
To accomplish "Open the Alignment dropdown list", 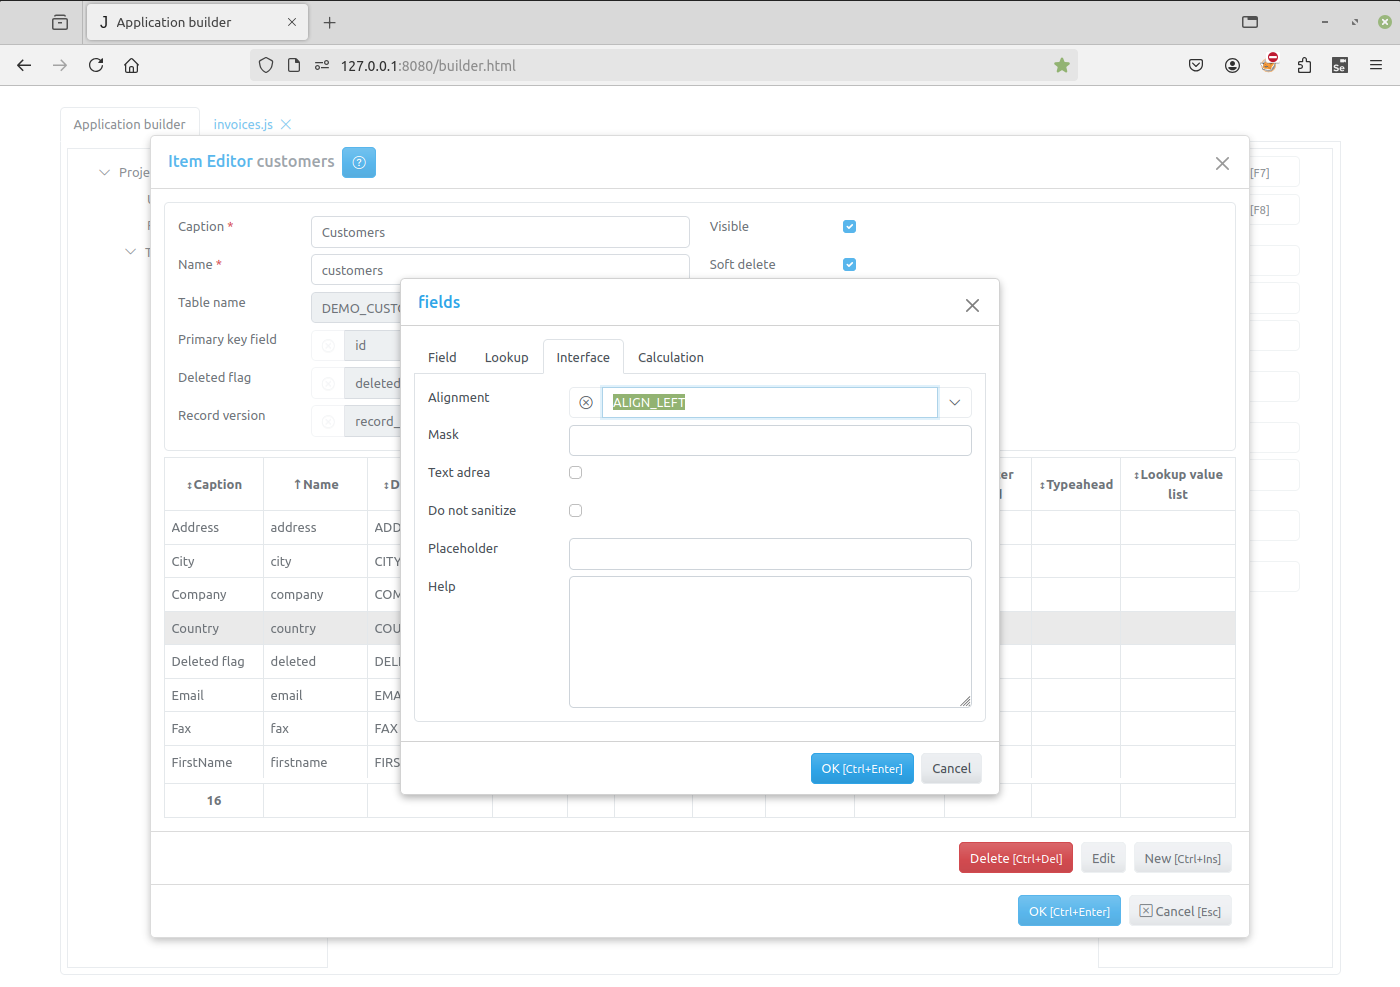I will point(955,402).
